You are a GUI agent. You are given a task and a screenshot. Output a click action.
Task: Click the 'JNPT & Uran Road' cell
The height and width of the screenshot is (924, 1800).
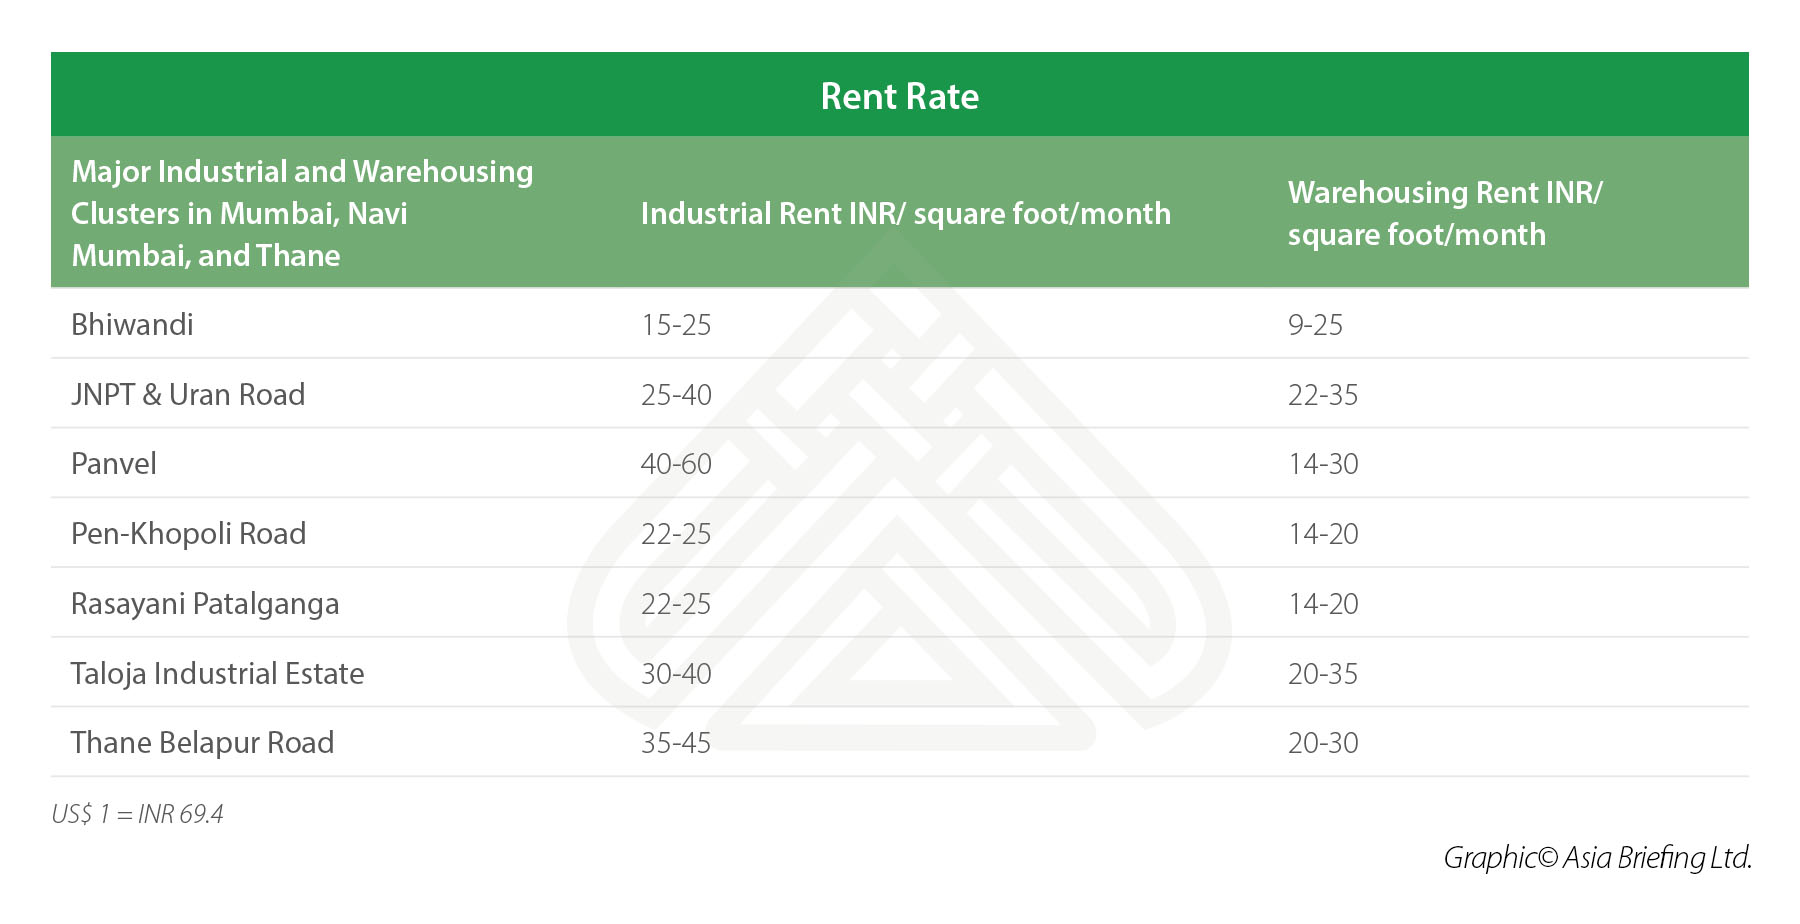pyautogui.click(x=188, y=394)
